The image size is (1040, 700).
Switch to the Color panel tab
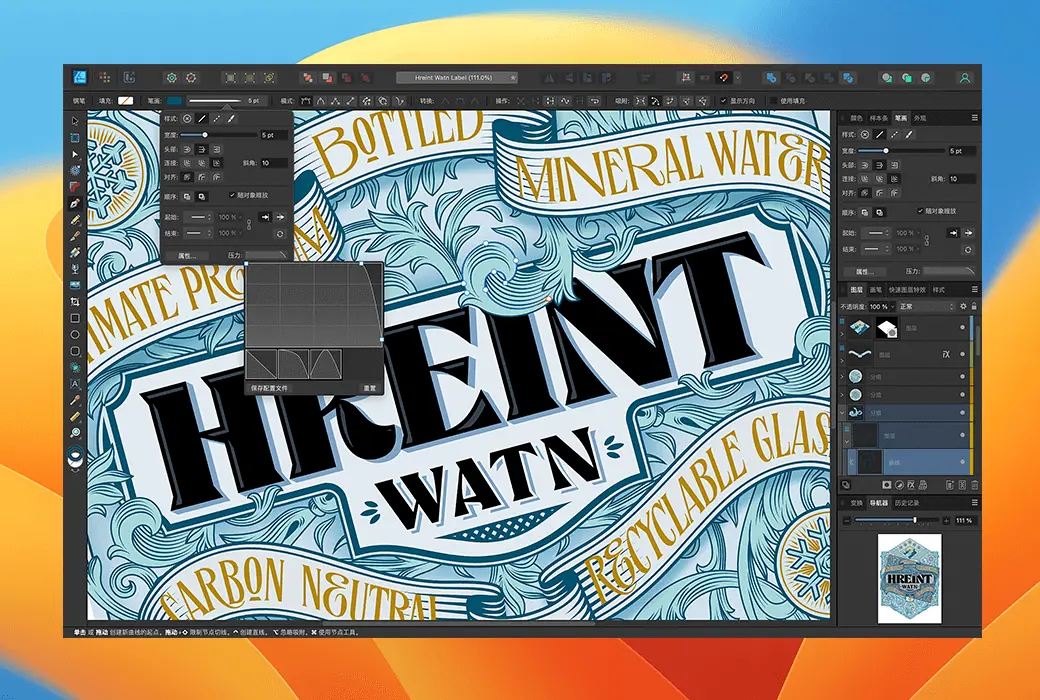(x=856, y=118)
